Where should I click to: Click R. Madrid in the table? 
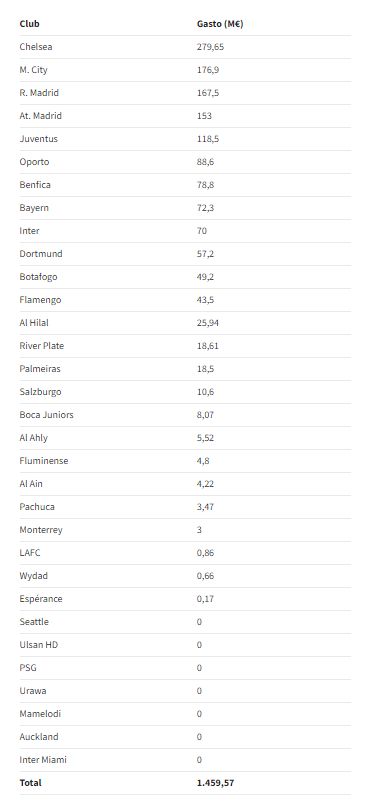[39, 93]
